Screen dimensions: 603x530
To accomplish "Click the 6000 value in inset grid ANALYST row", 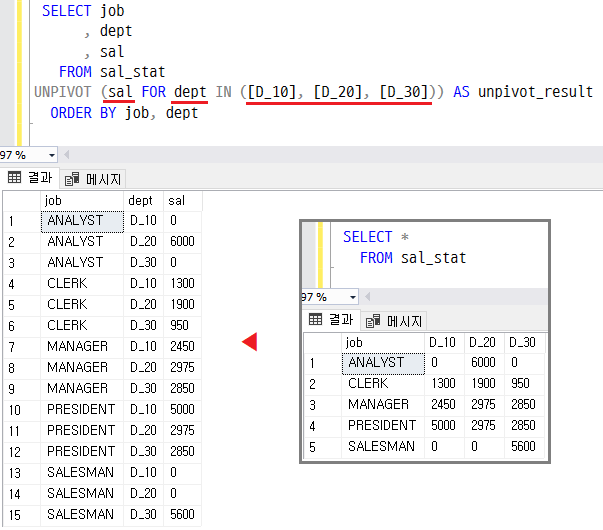I will (484, 363).
